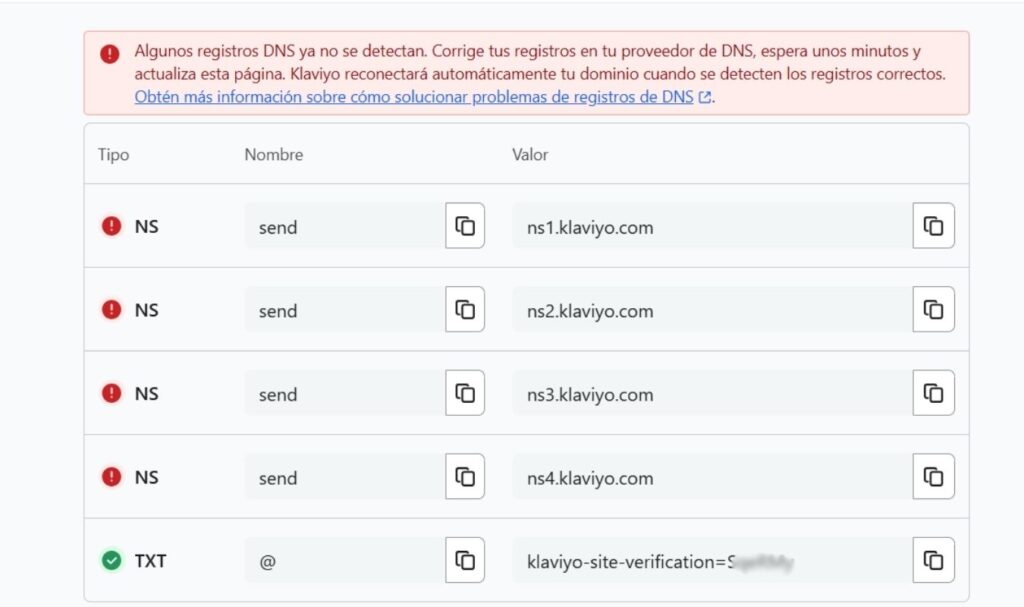Copy the ns1.klaviyo.com value
This screenshot has width=1024, height=607.
(933, 226)
